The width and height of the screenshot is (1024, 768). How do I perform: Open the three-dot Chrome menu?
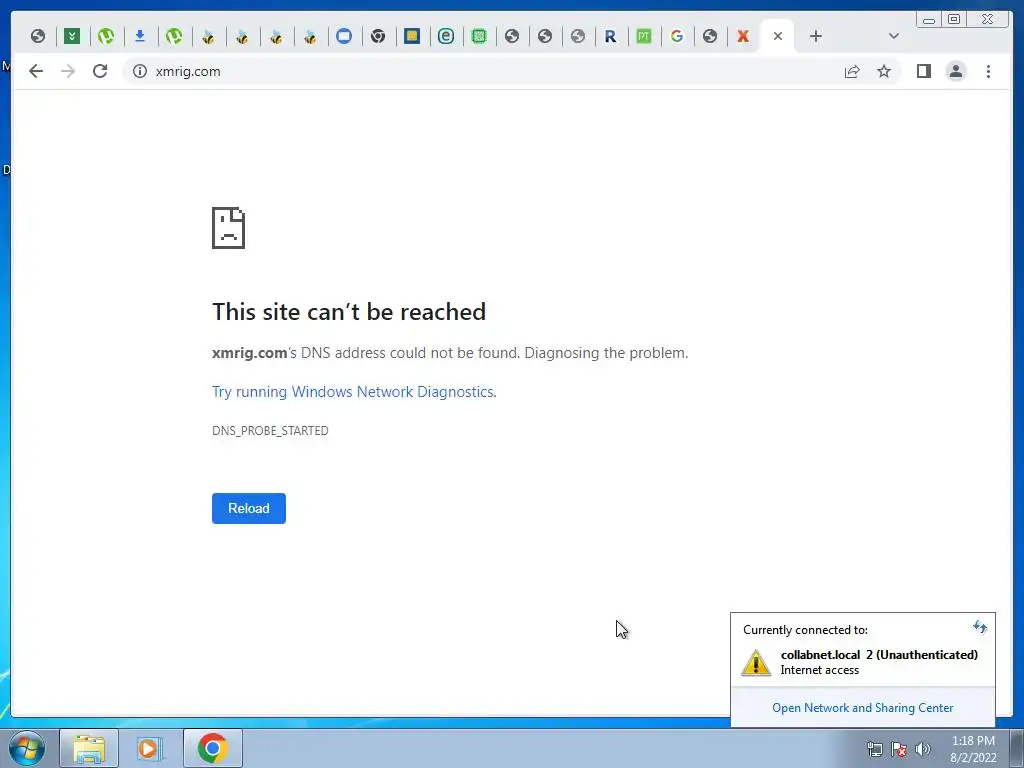[988, 71]
